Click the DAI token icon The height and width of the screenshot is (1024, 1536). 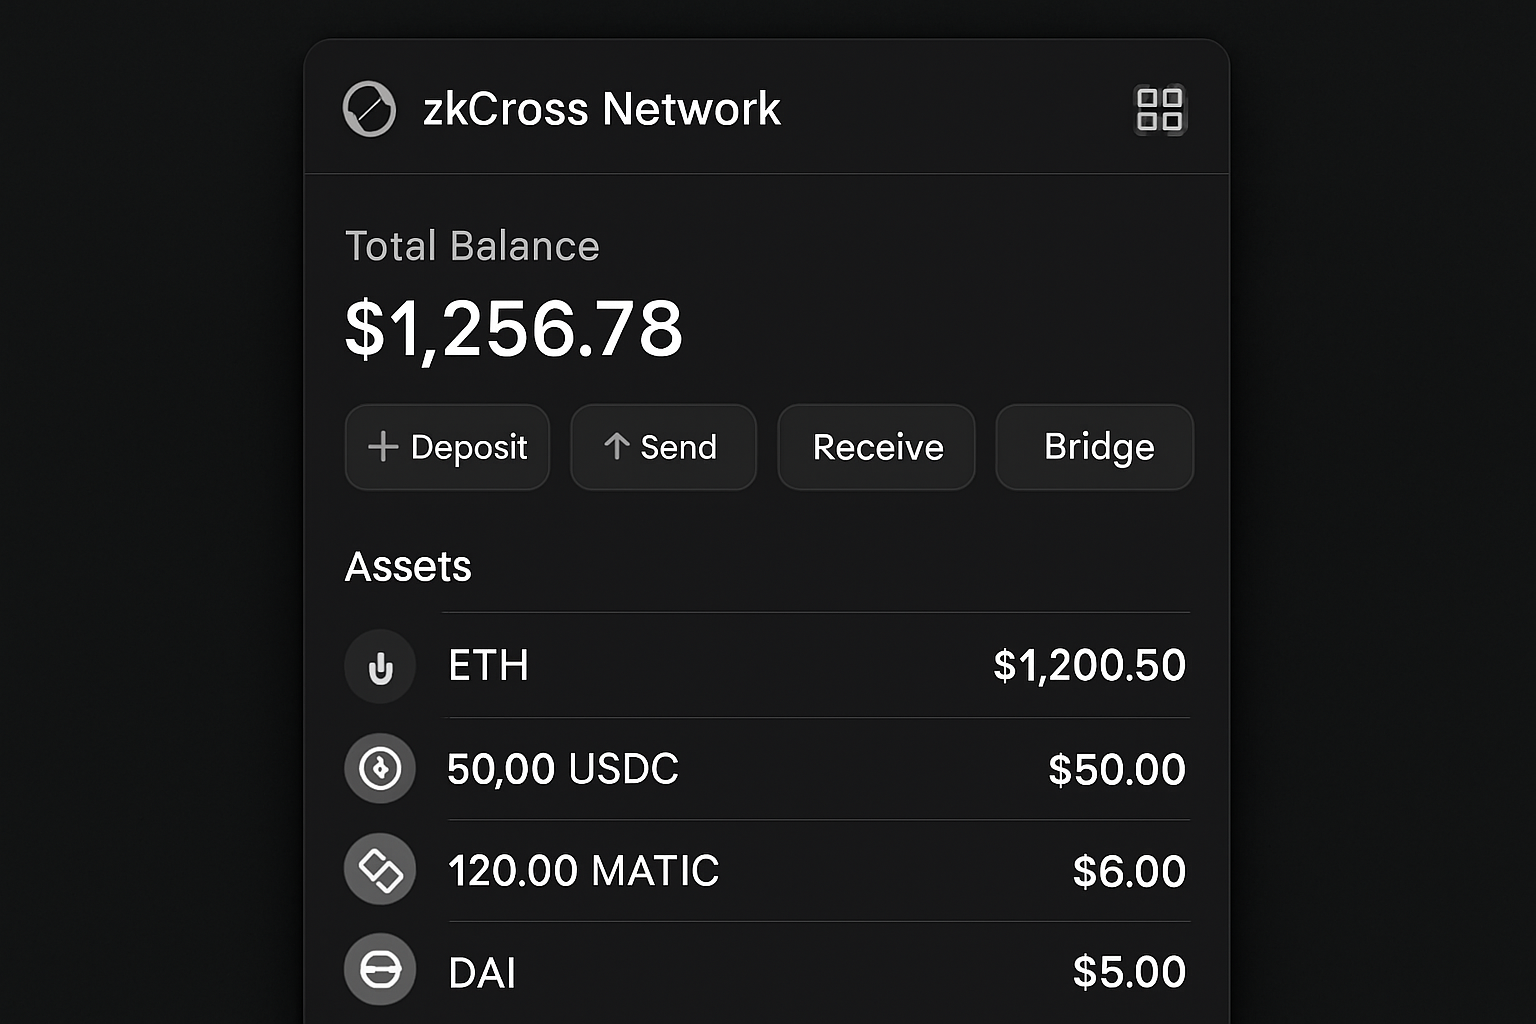tap(380, 969)
